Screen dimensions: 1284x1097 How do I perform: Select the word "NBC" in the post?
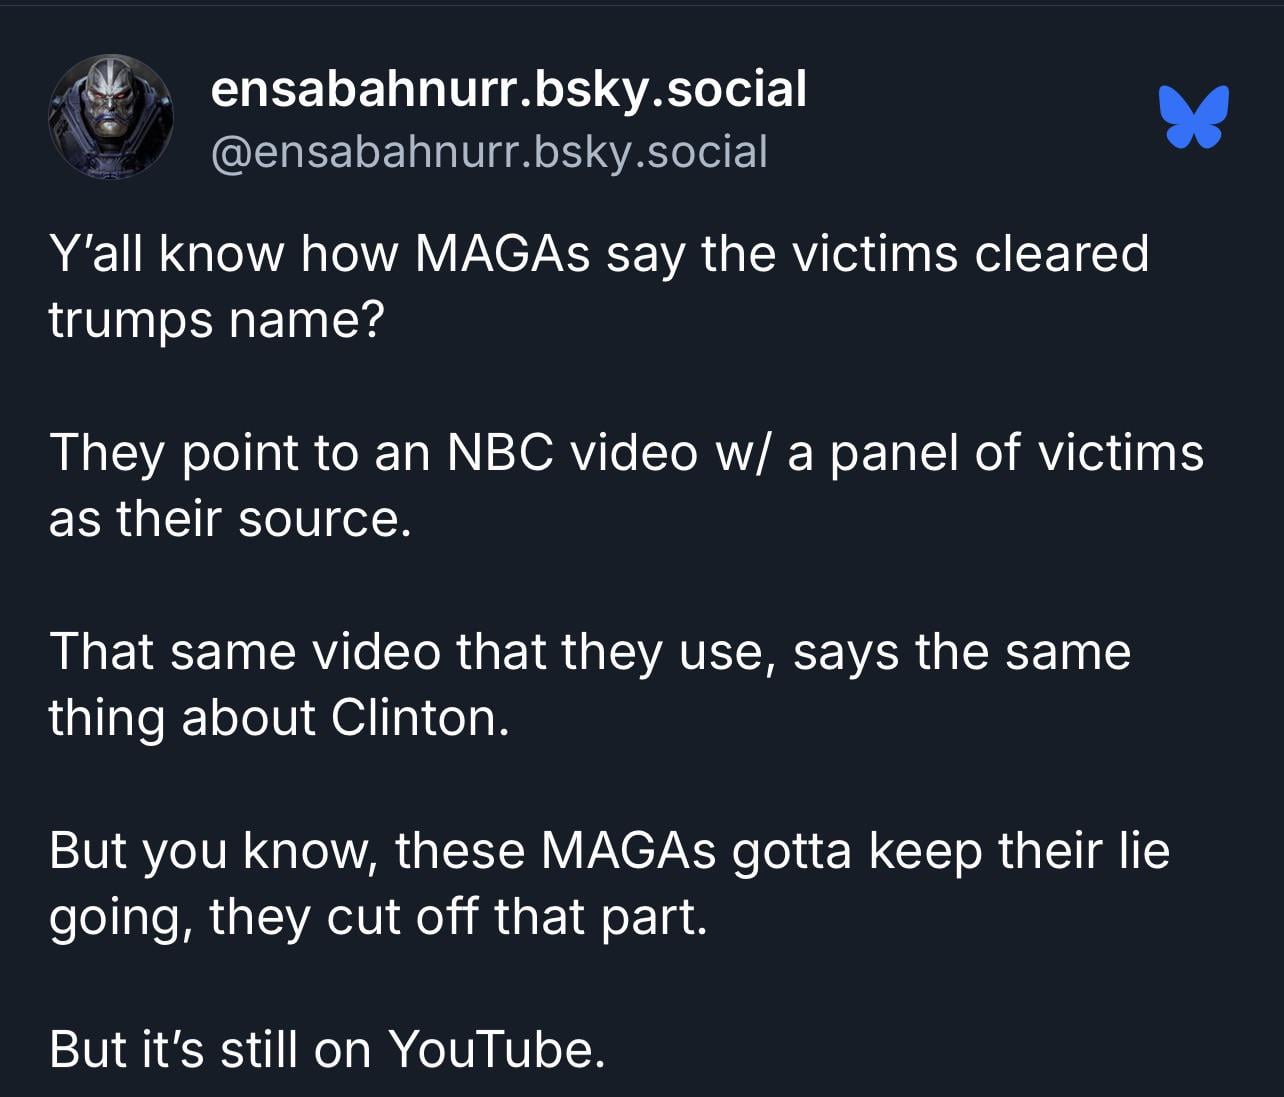pyautogui.click(x=500, y=452)
